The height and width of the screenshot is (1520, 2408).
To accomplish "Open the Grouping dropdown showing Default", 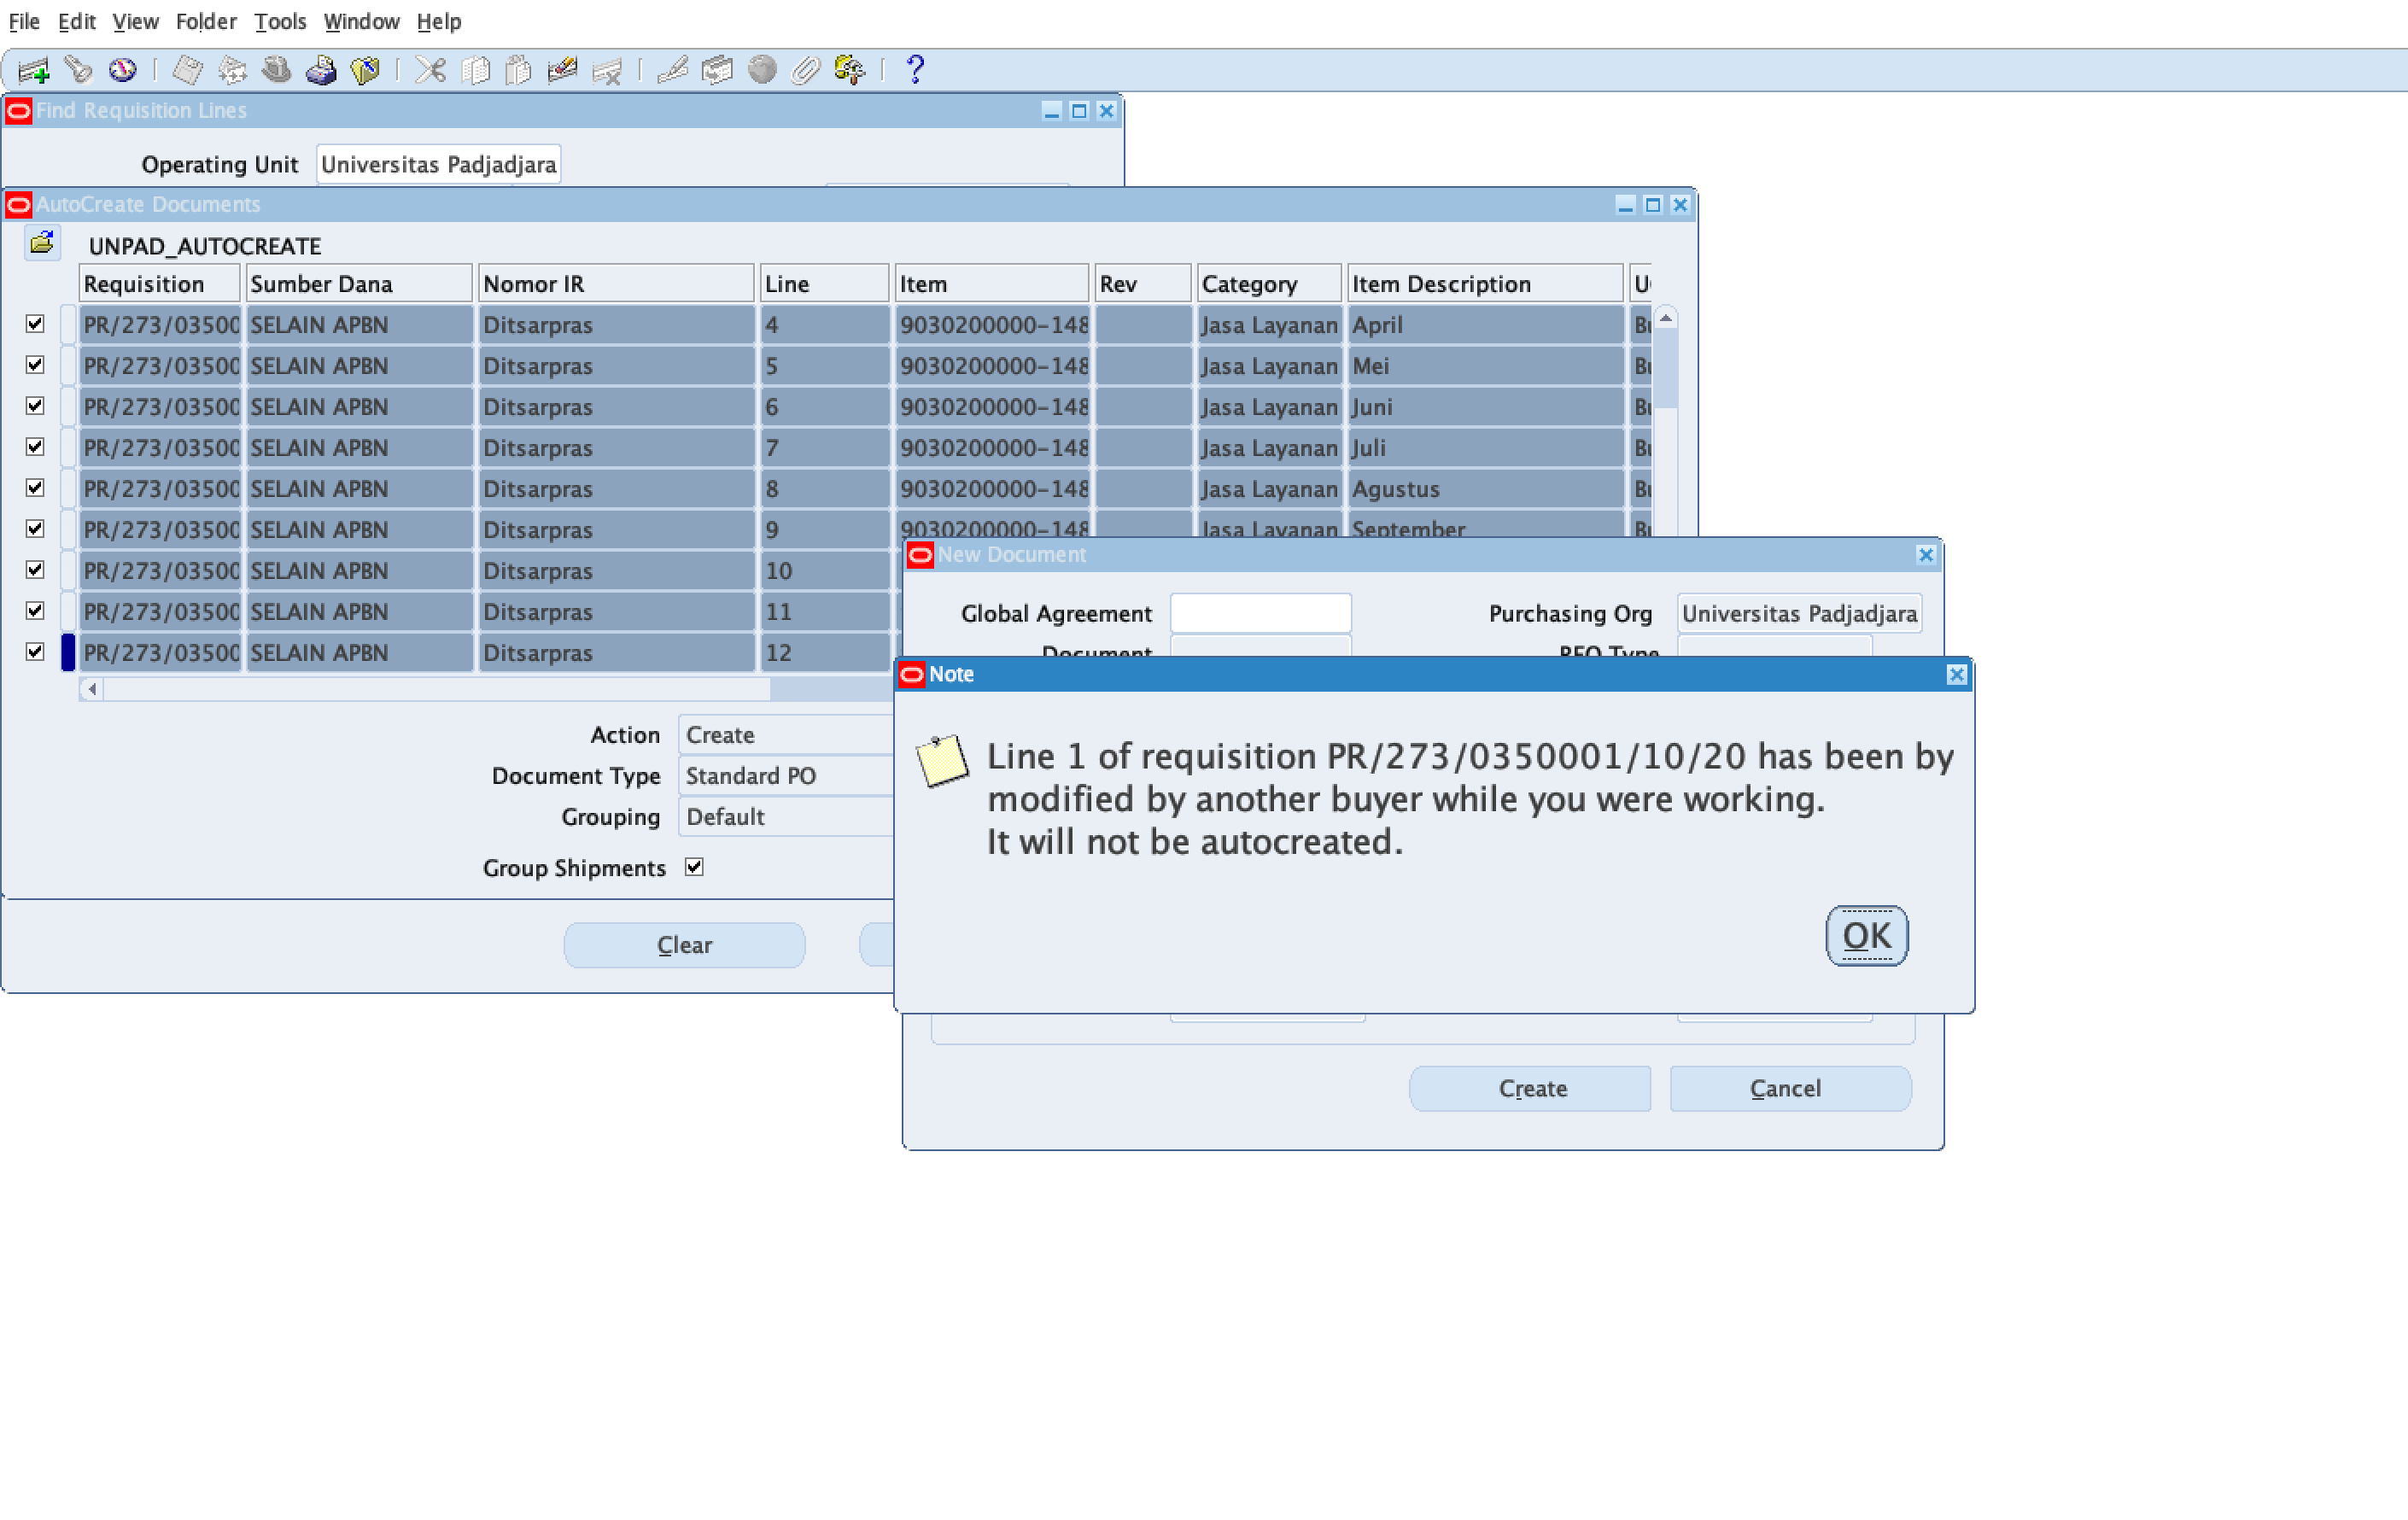I will (x=786, y=817).
